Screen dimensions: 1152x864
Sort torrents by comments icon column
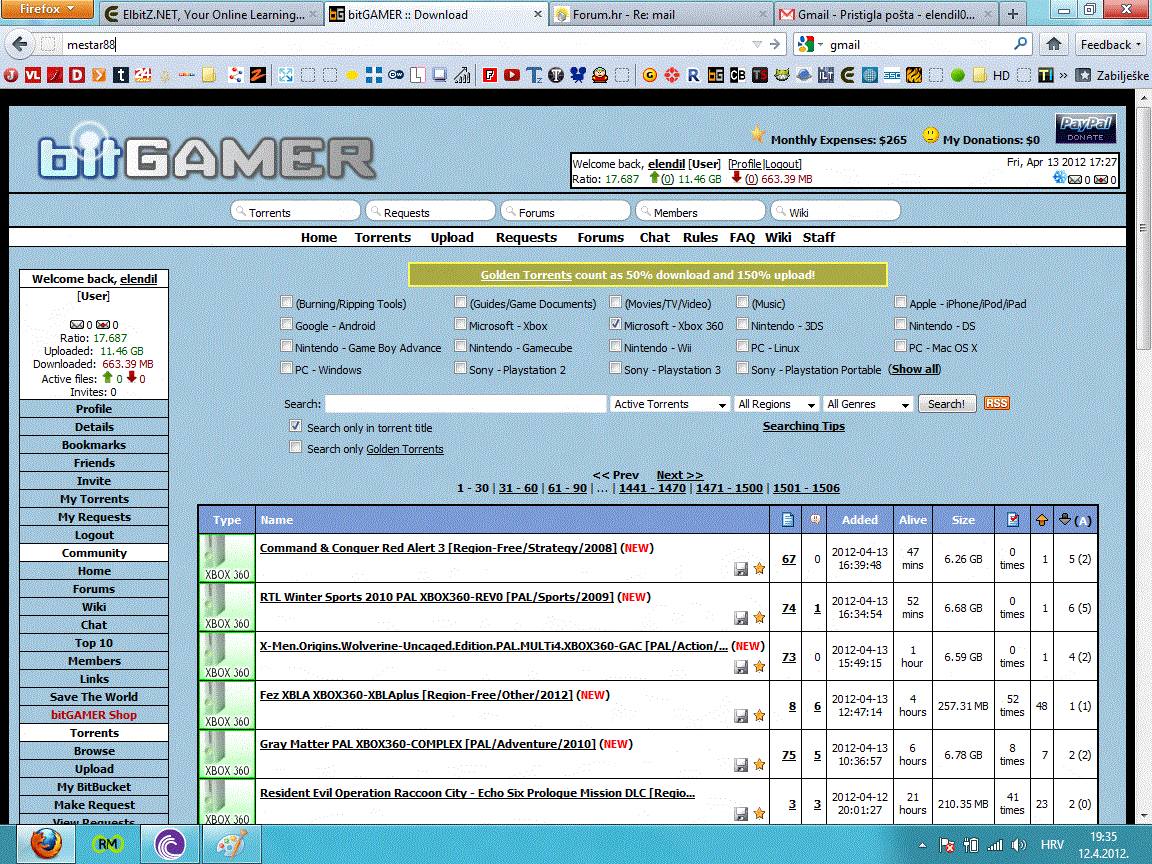point(816,520)
